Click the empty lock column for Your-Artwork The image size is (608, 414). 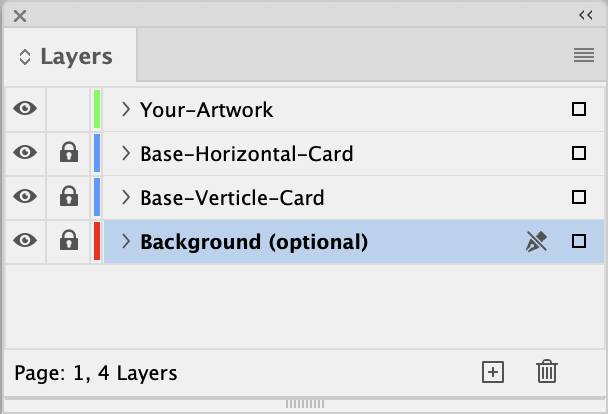click(x=68, y=109)
